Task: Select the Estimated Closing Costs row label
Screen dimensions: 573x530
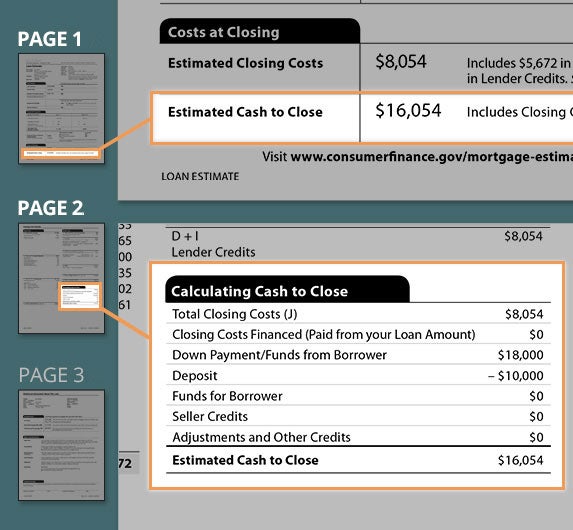Action: pos(246,63)
